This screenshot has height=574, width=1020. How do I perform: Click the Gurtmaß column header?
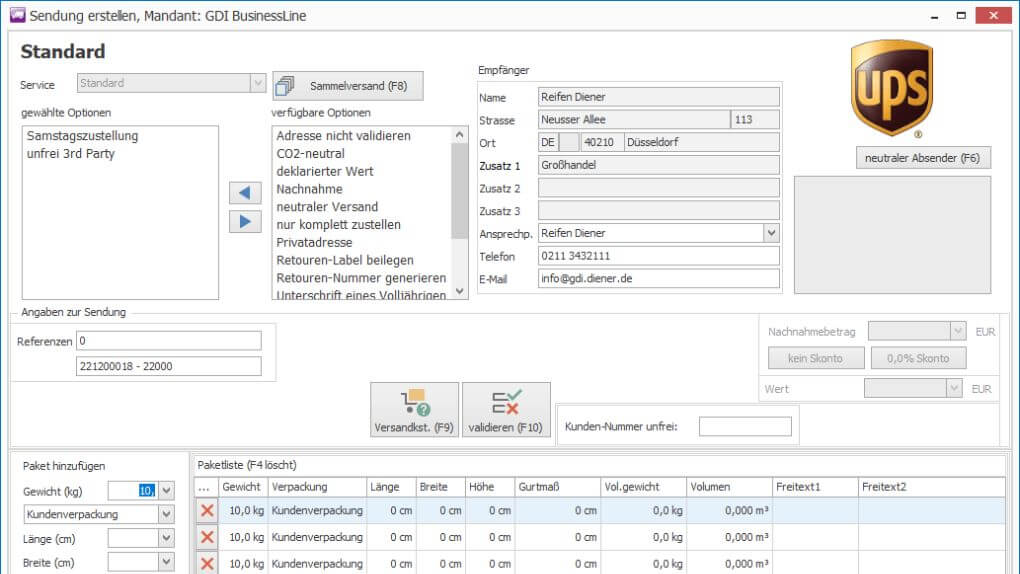557,487
